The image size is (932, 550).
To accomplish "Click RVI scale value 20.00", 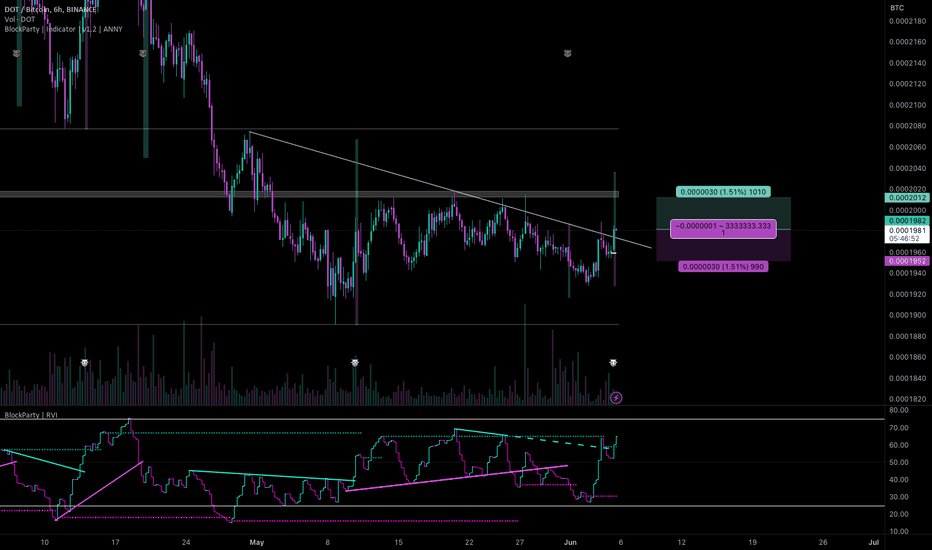I will (899, 514).
